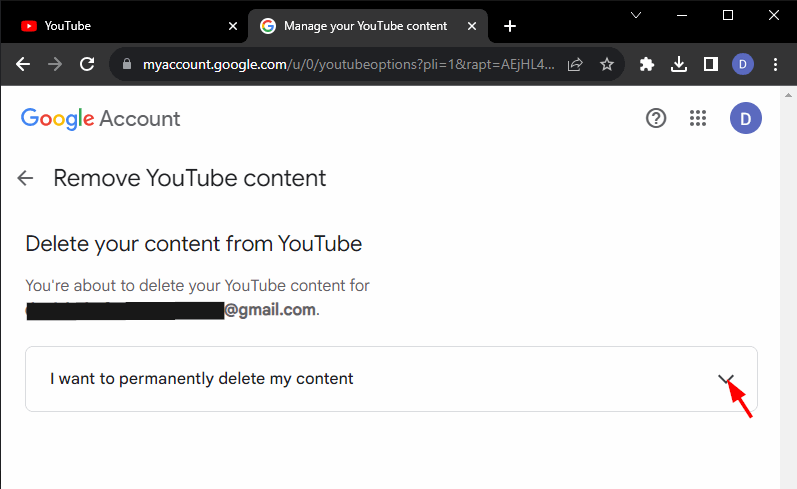Image resolution: width=797 pixels, height=489 pixels.
Task: Expand the permanently delete content chevron
Action: 727,379
